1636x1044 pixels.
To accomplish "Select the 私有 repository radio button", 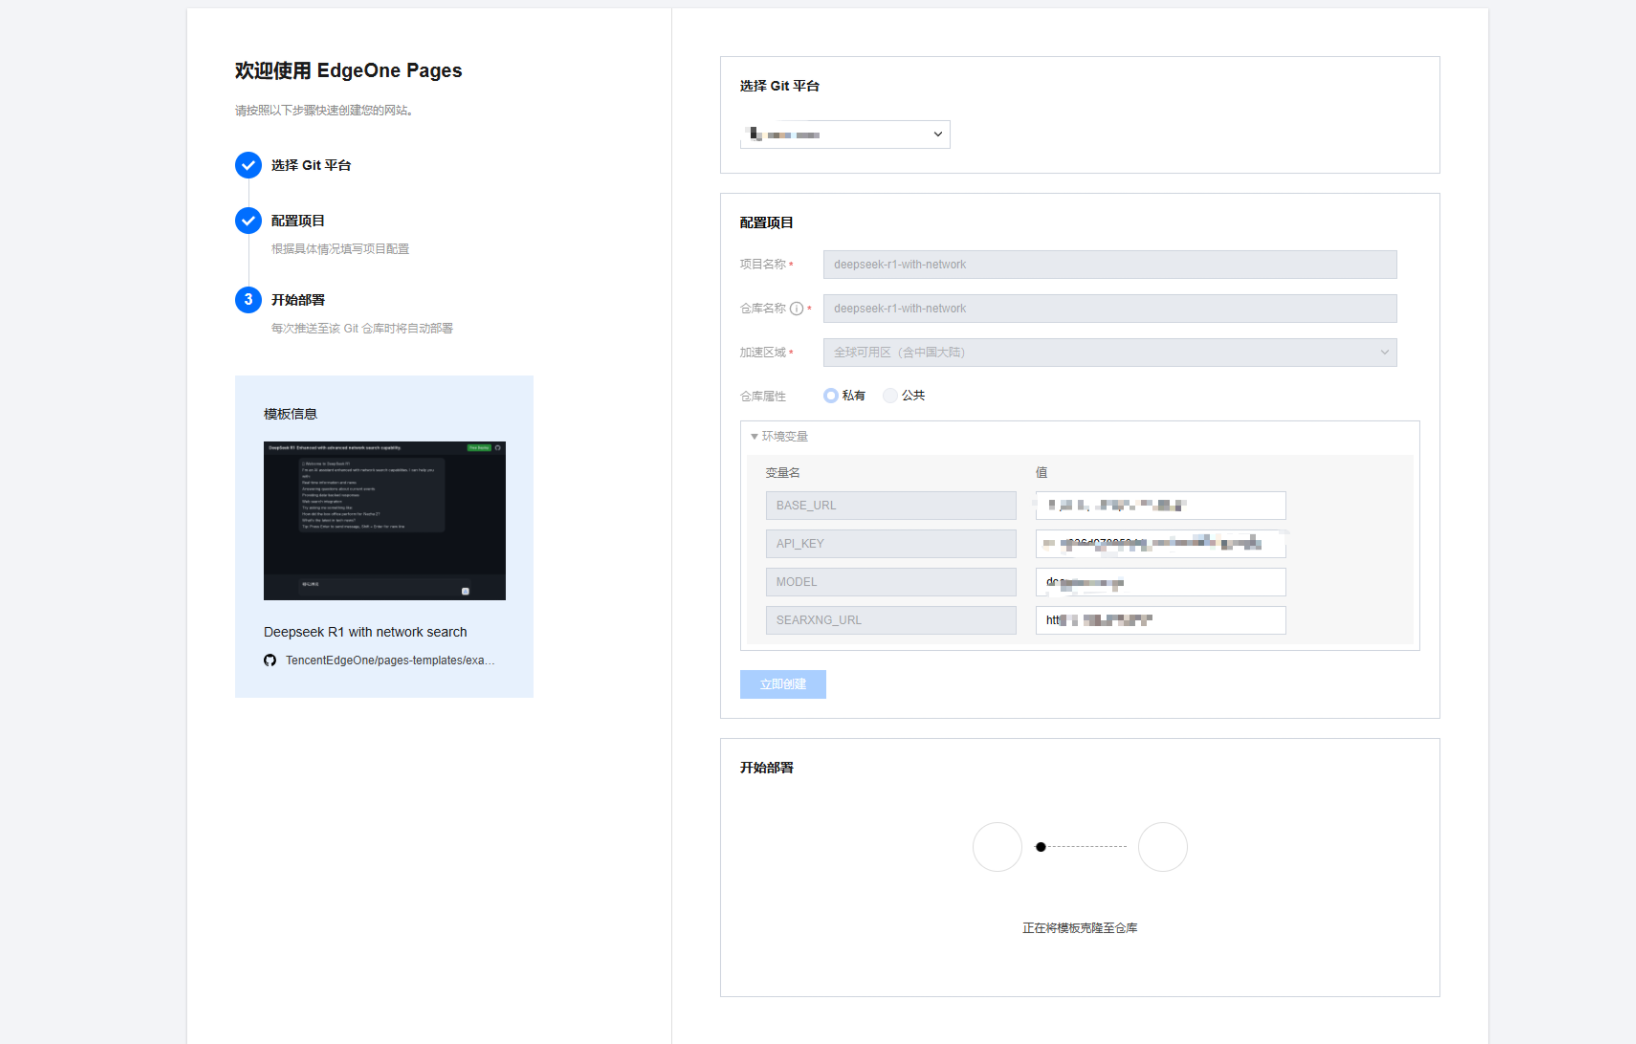I will click(x=831, y=396).
